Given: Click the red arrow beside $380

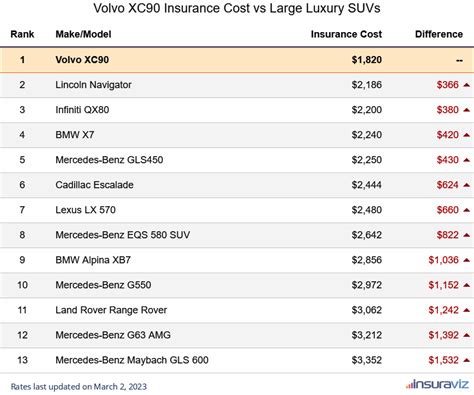Looking at the screenshot, I should coord(466,110).
